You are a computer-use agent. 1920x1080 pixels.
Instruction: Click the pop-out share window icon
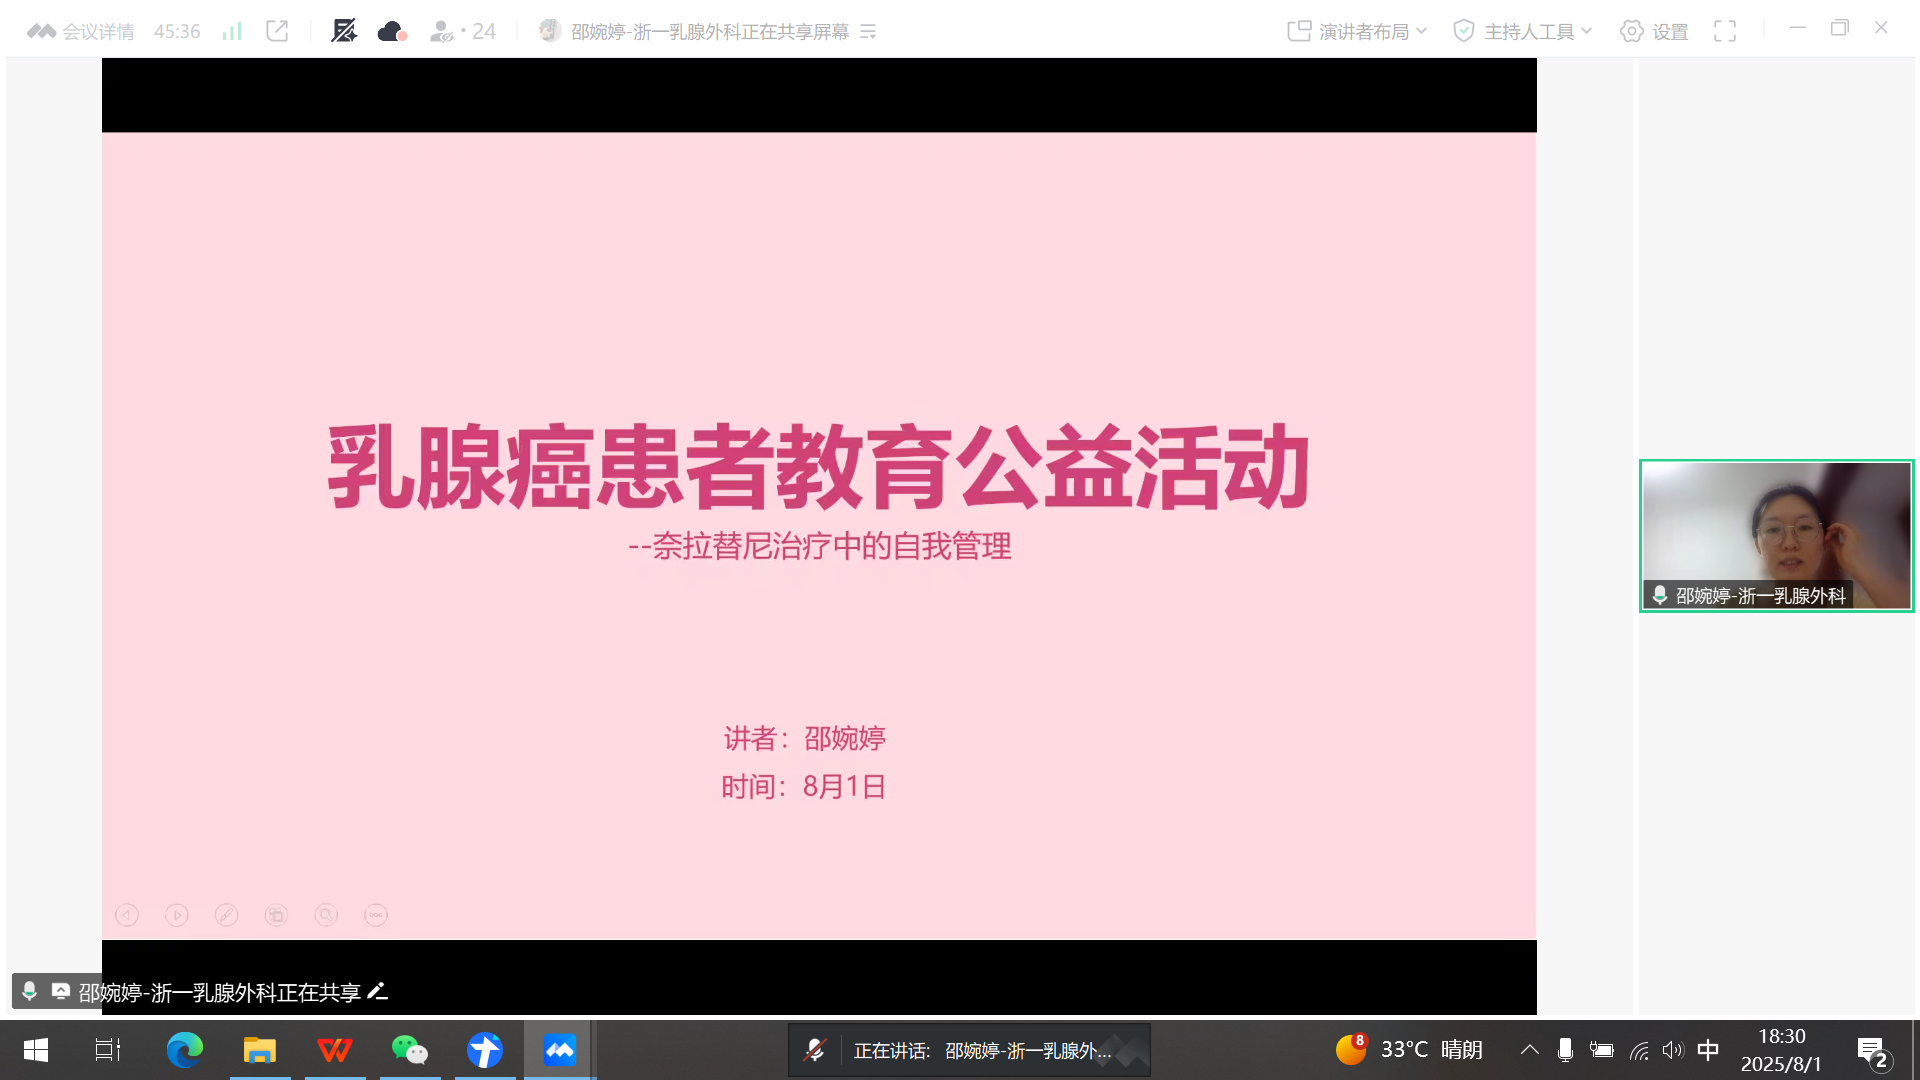(x=277, y=30)
